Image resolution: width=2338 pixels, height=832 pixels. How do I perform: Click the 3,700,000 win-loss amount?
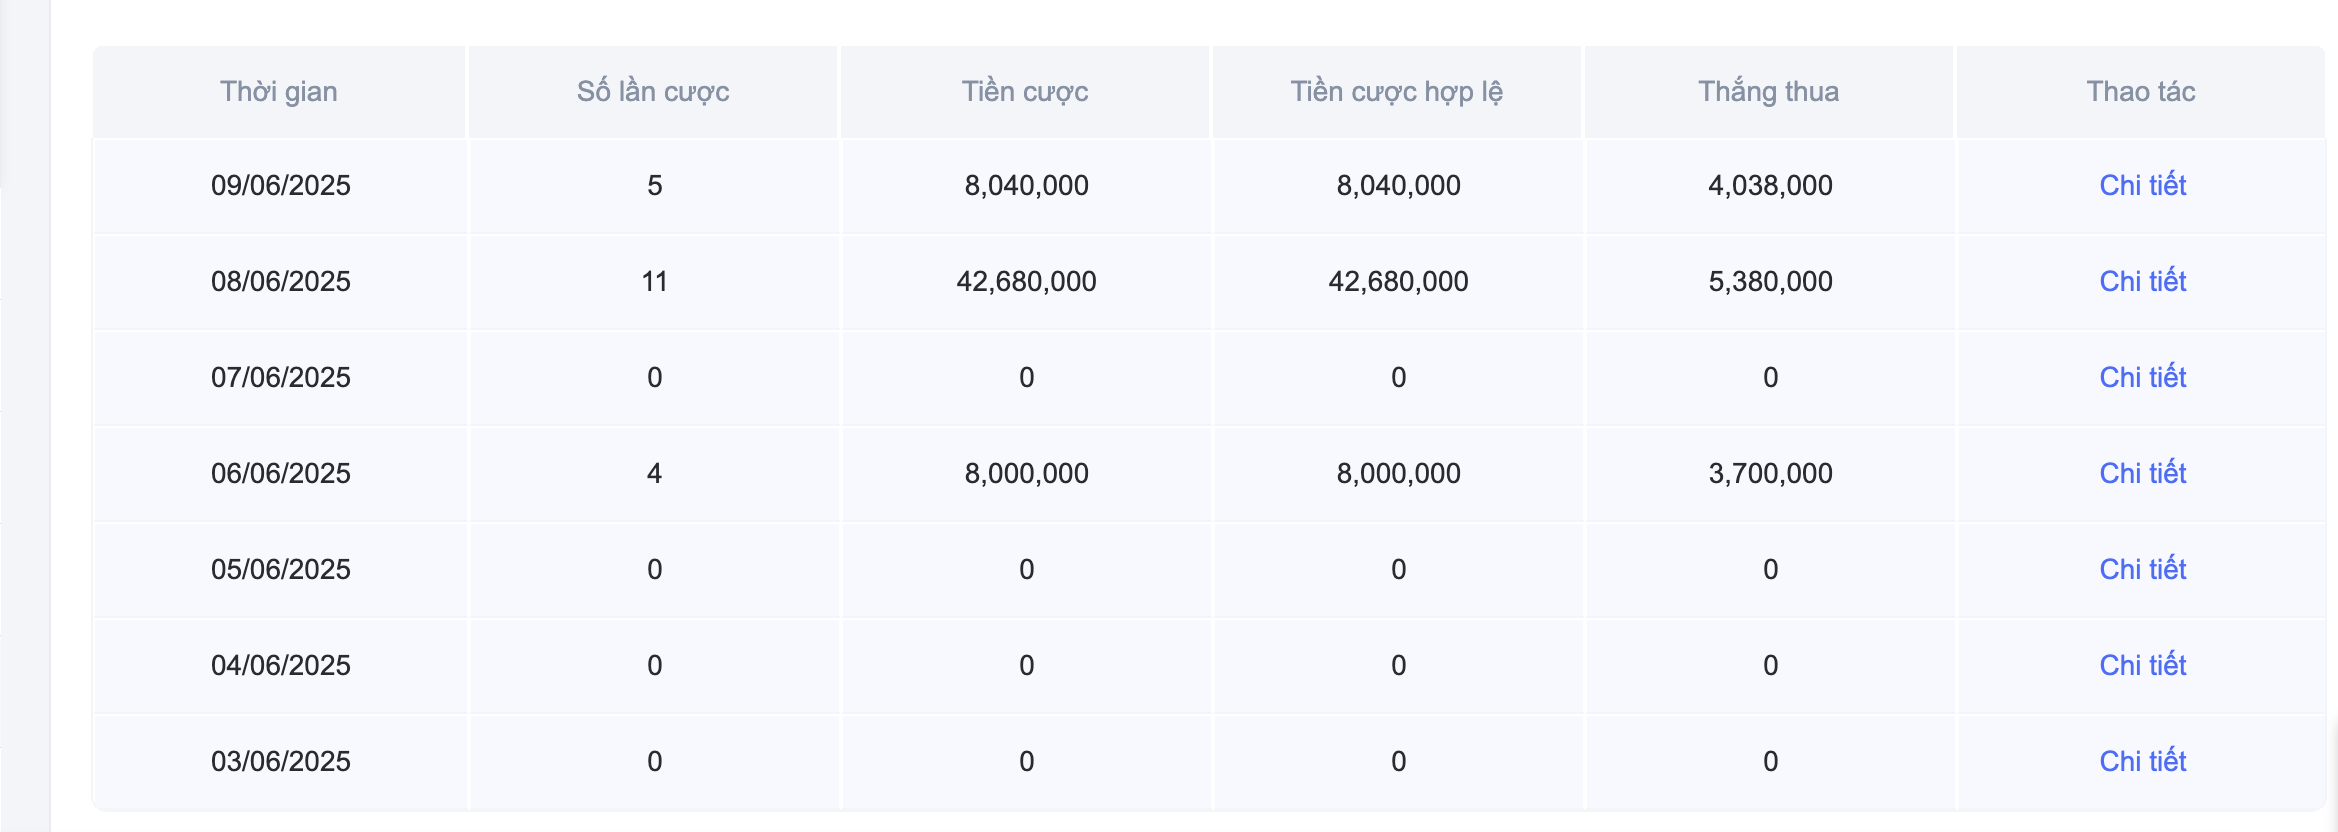1770,473
